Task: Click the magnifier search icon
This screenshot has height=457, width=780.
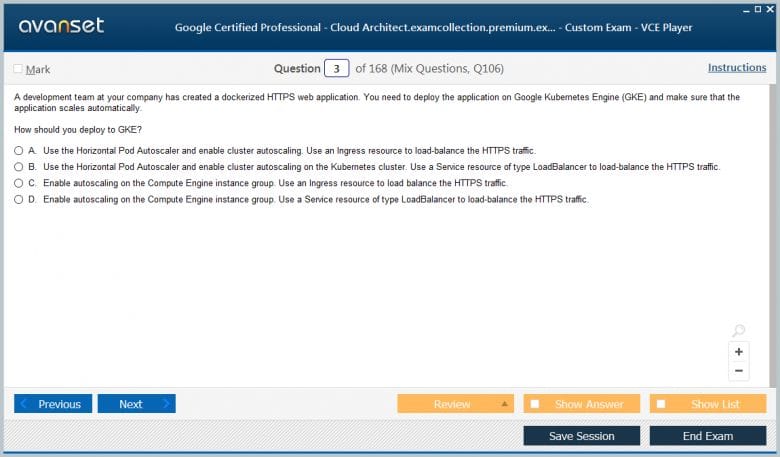Action: coord(739,330)
